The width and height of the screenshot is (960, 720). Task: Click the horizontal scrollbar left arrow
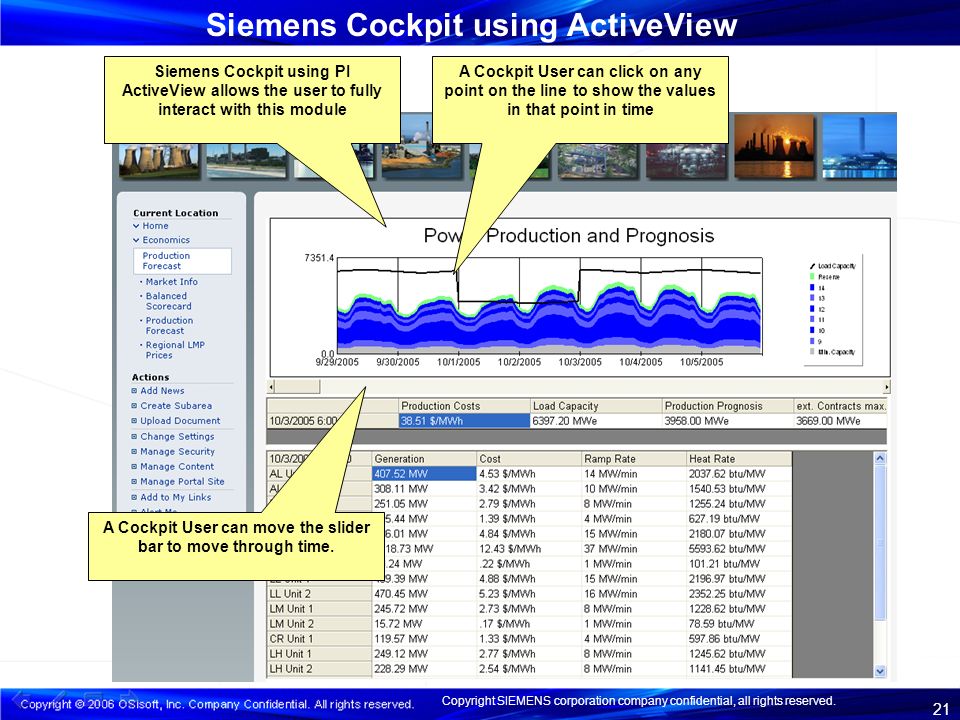tap(272, 387)
